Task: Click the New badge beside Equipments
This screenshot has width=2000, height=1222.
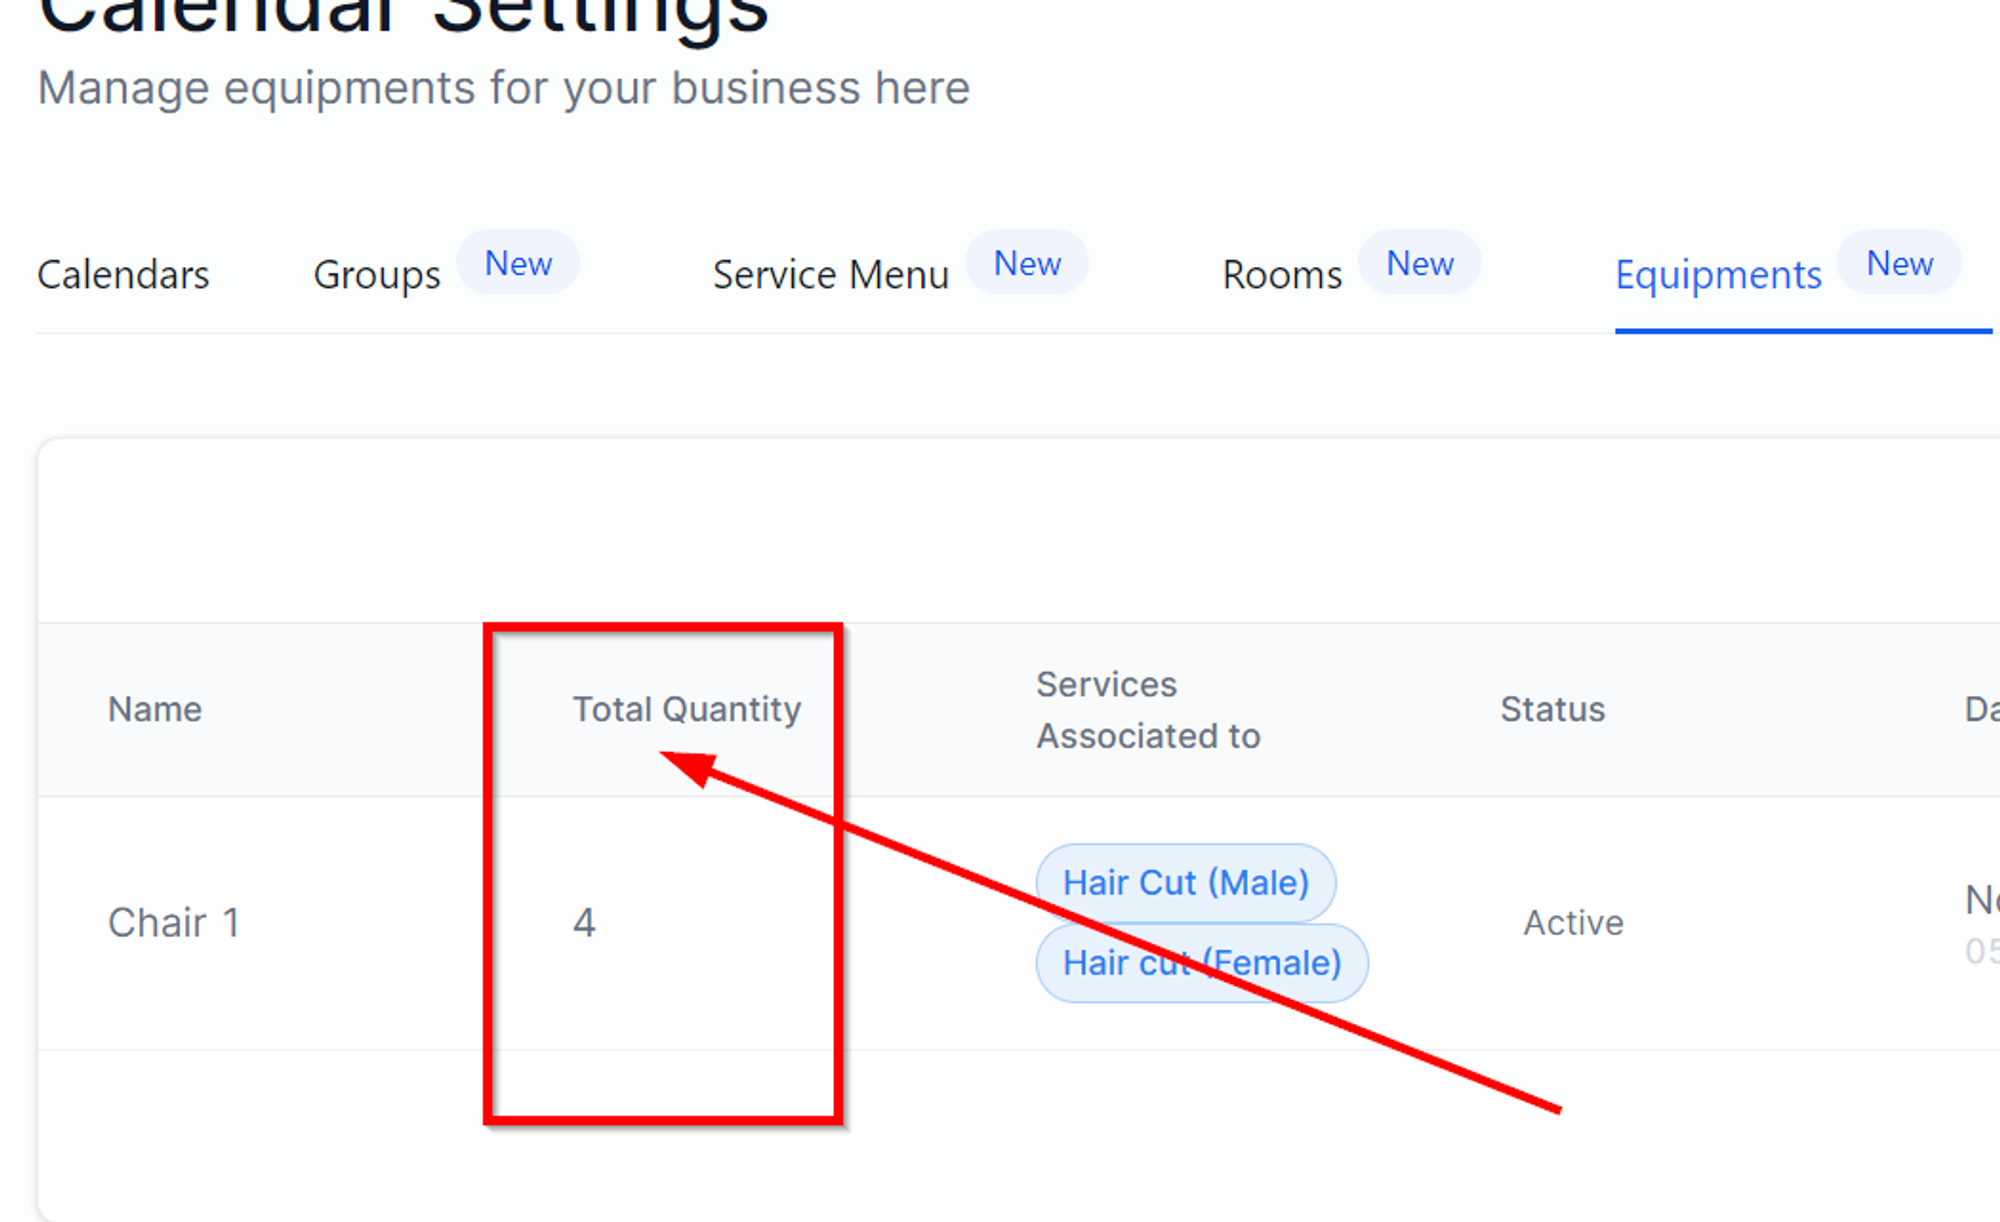Action: [x=1899, y=263]
